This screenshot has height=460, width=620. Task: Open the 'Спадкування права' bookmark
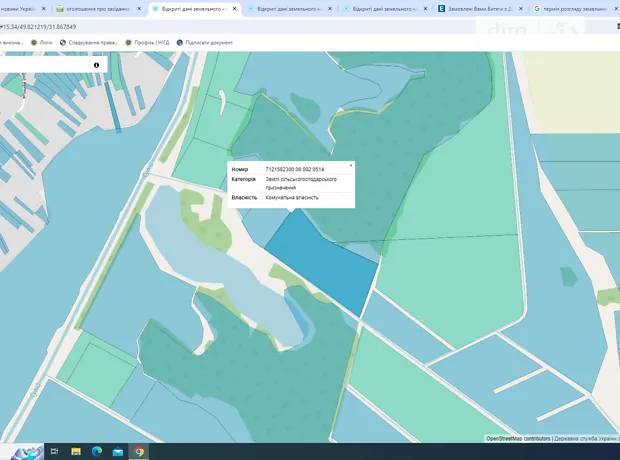(x=90, y=43)
